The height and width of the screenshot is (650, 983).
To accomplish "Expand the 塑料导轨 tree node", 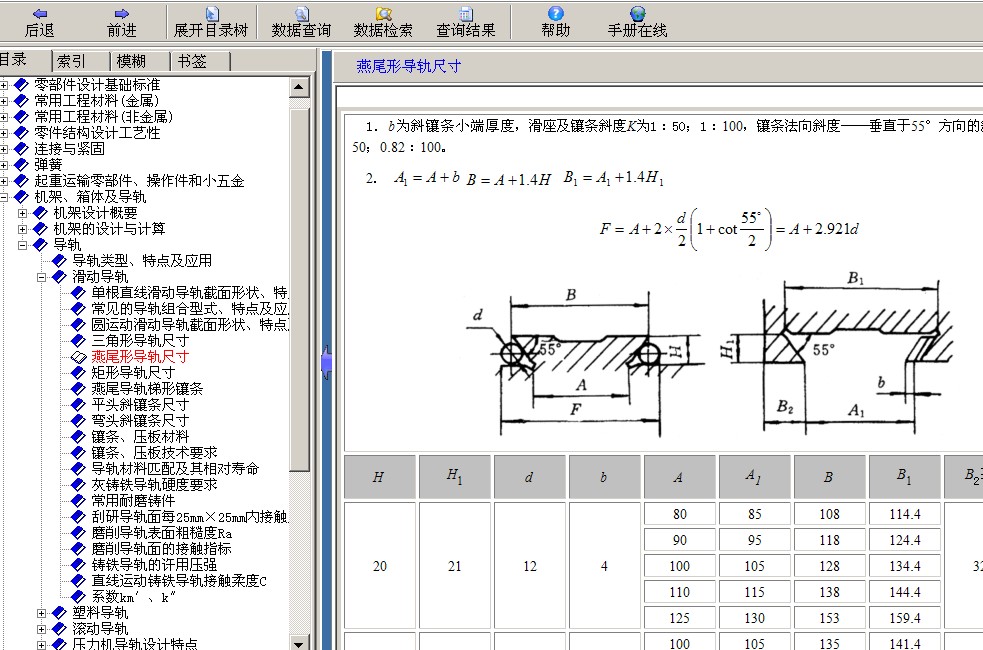I will pos(41,613).
